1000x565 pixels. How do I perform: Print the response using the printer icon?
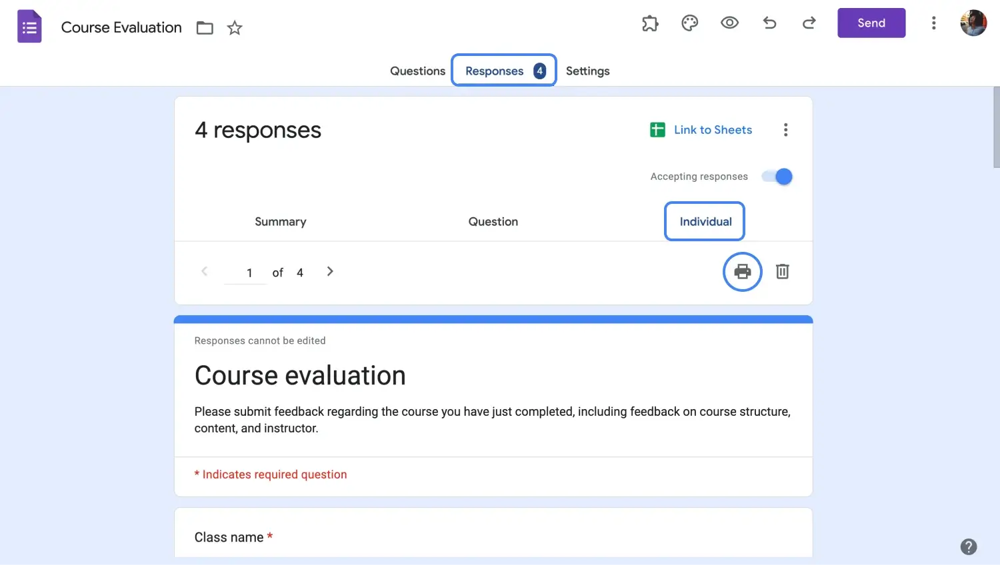(x=742, y=272)
